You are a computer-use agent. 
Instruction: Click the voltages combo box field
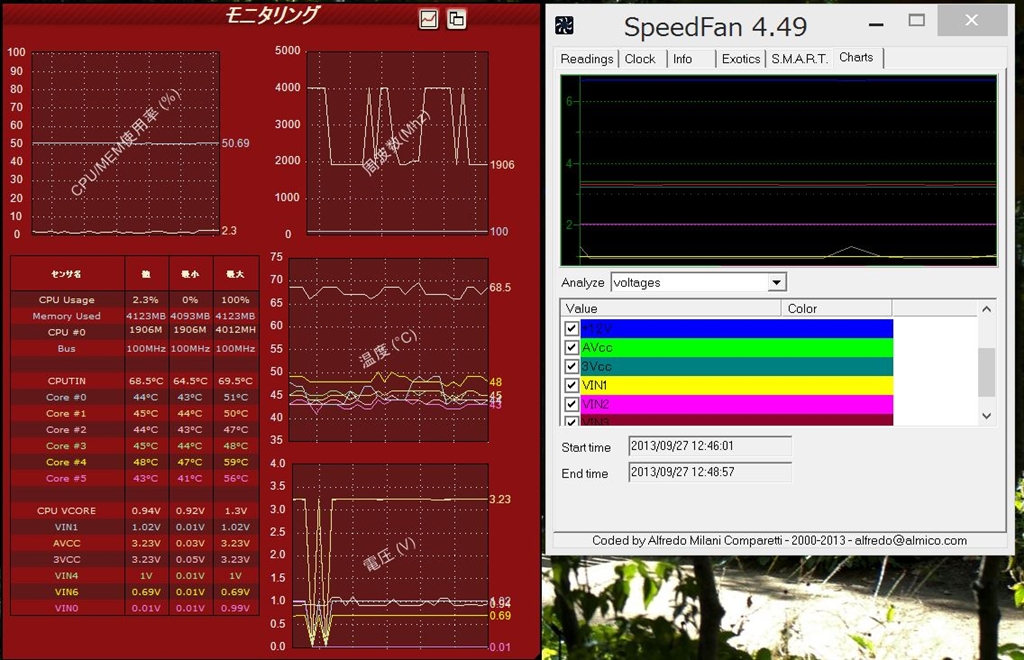click(698, 283)
